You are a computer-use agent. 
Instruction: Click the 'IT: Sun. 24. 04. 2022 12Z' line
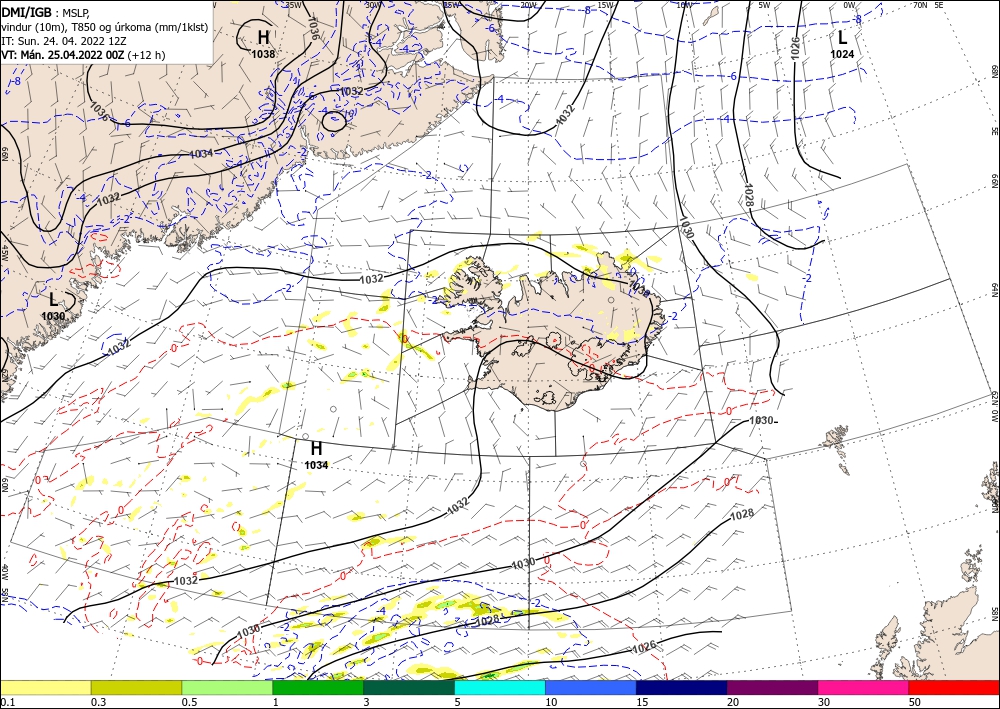click(64, 41)
